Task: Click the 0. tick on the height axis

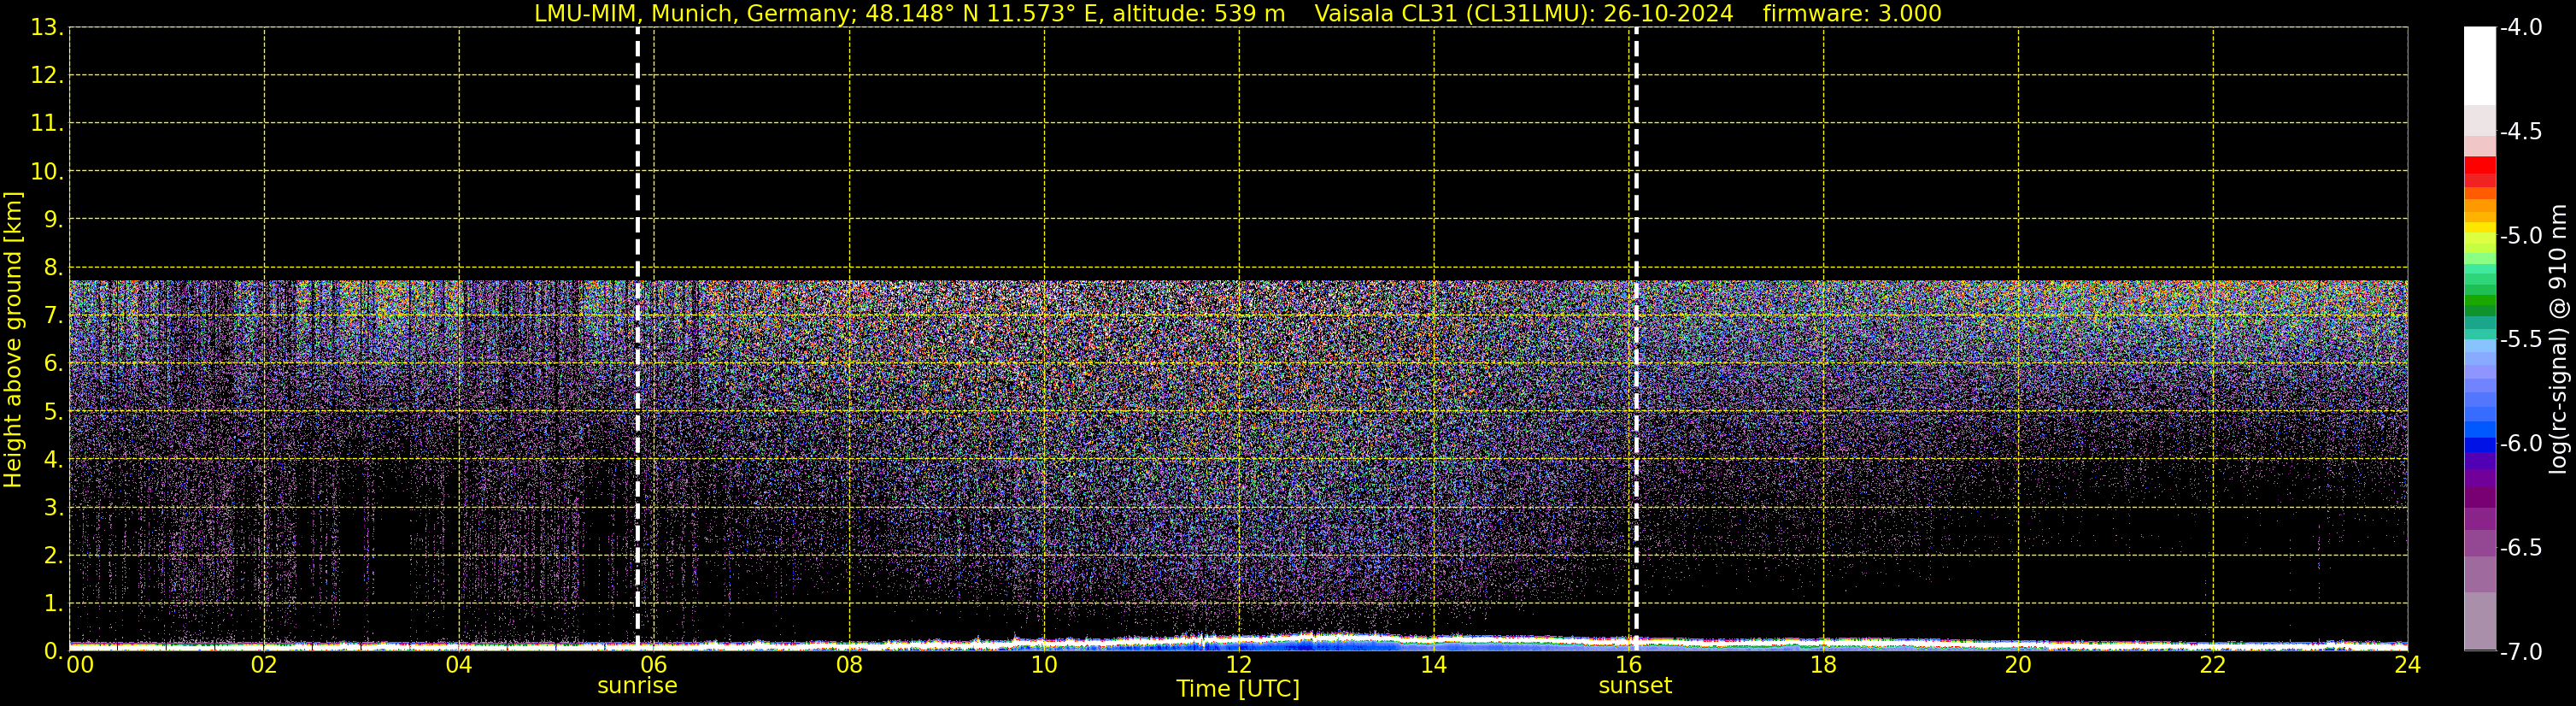Action: coord(53,651)
